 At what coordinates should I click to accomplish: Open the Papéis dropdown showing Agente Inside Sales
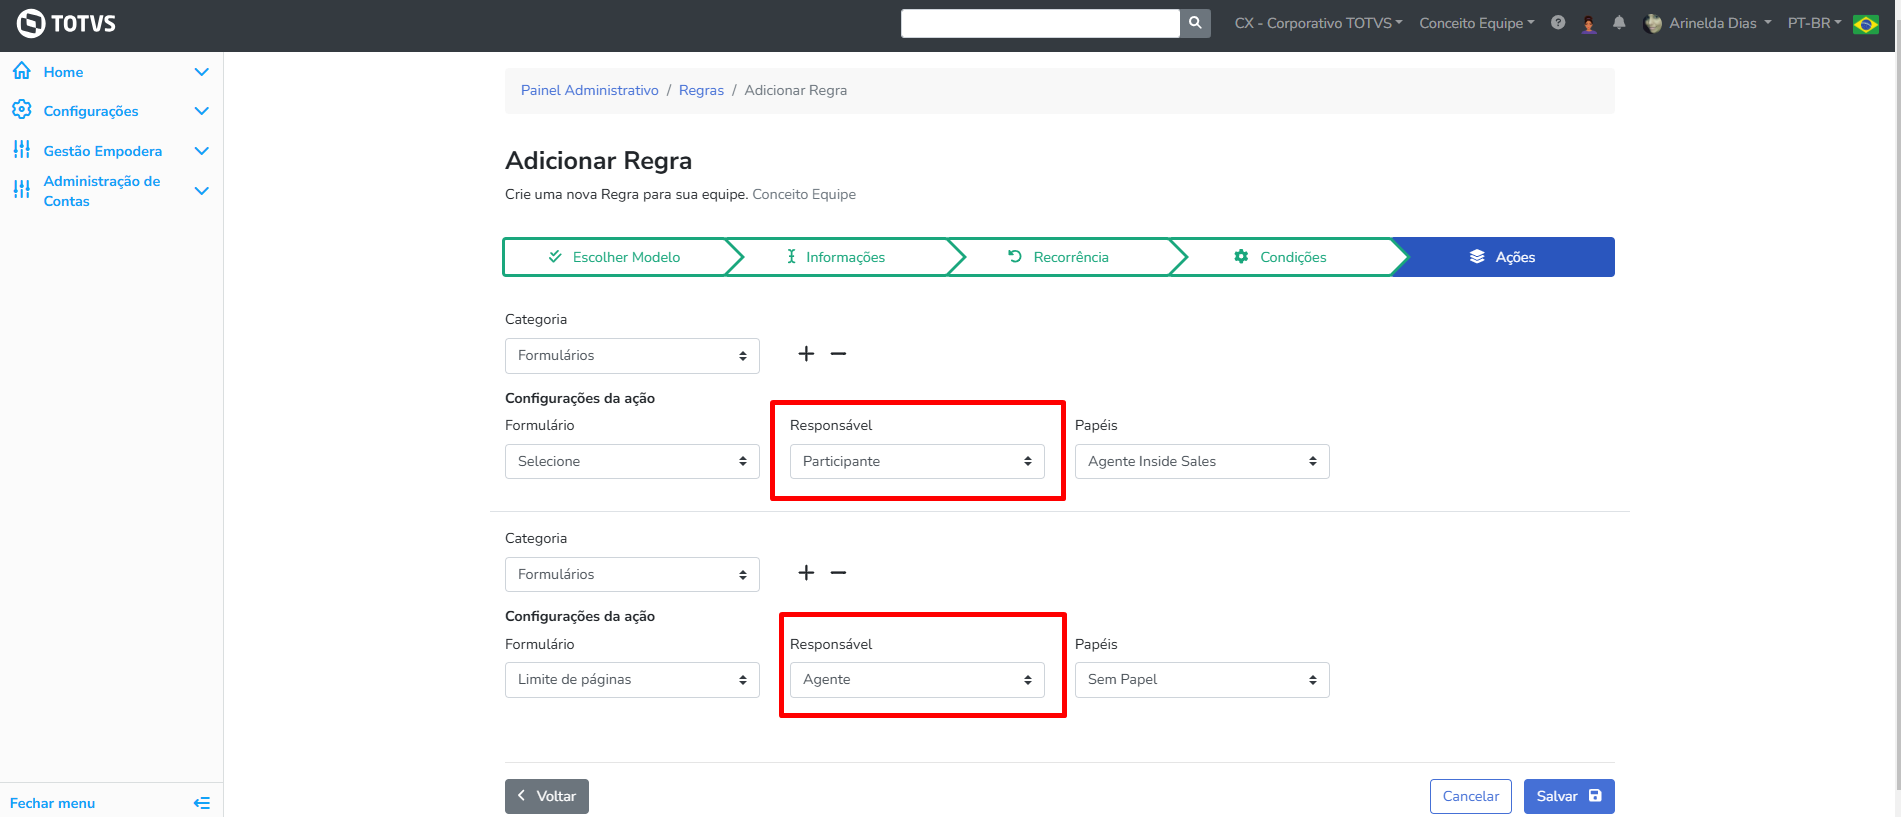coord(1202,462)
